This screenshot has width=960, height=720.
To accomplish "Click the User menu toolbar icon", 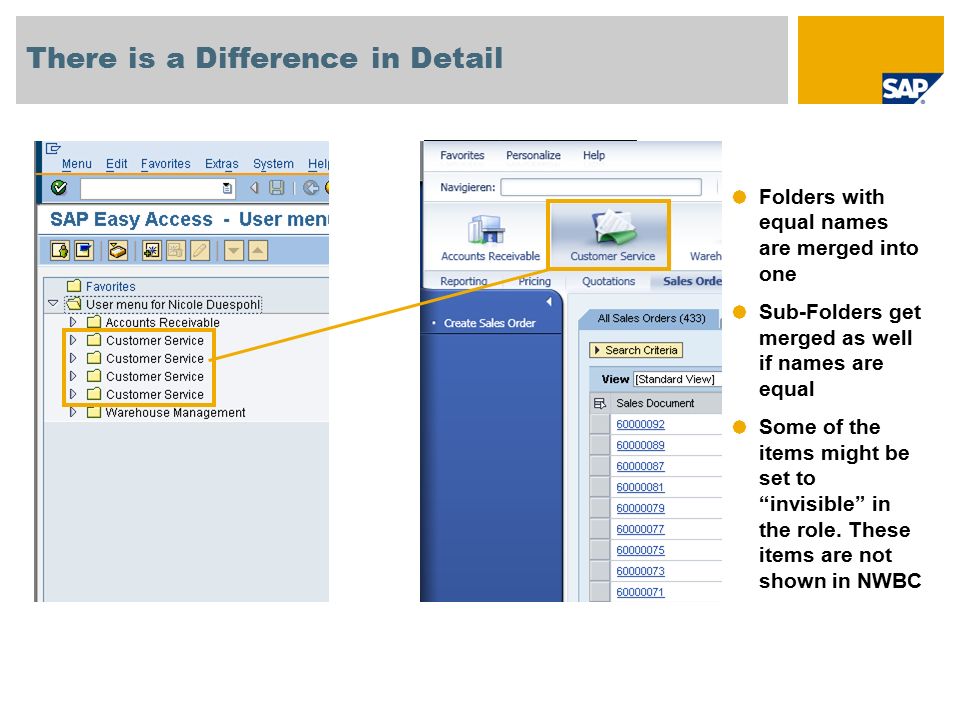I will pyautogui.click(x=60, y=250).
